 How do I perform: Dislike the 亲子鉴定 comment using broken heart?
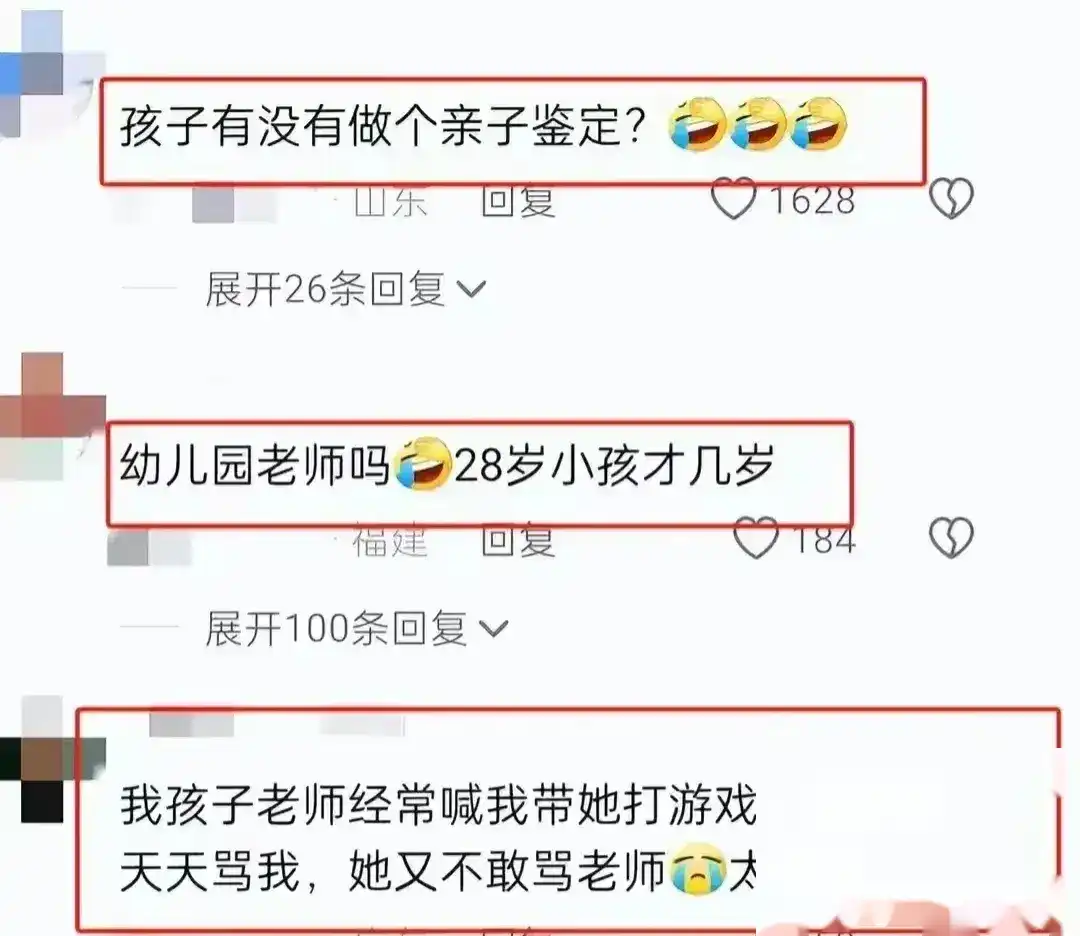coord(951,198)
